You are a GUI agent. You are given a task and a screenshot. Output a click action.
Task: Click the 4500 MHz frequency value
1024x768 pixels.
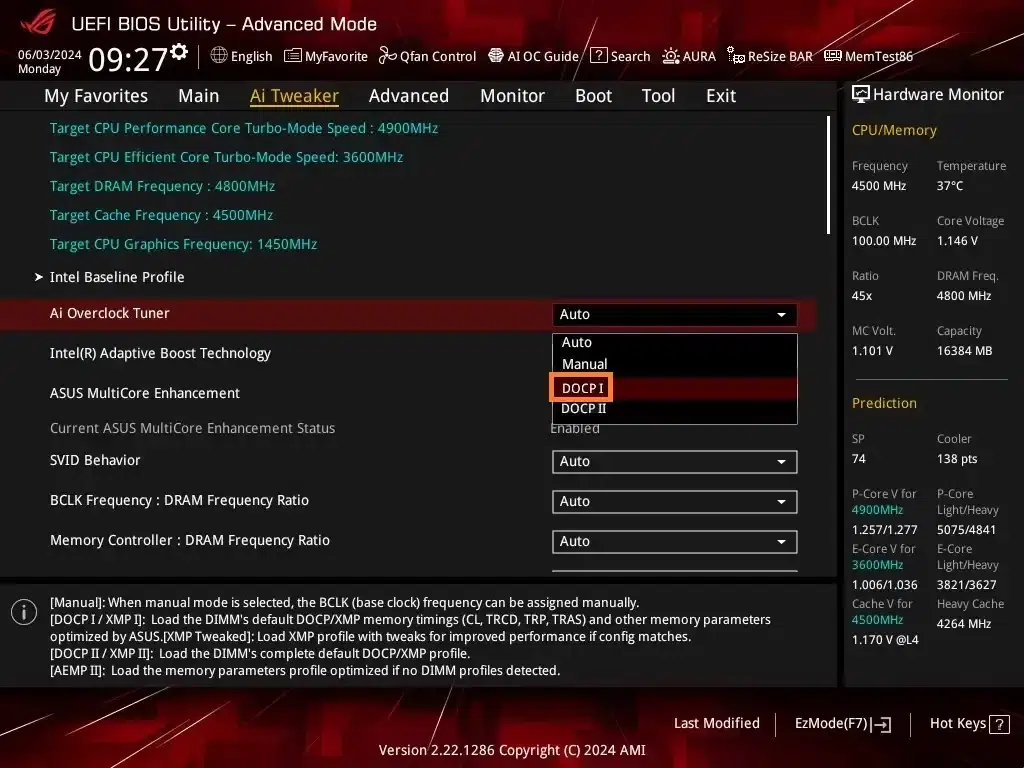pyautogui.click(x=879, y=186)
